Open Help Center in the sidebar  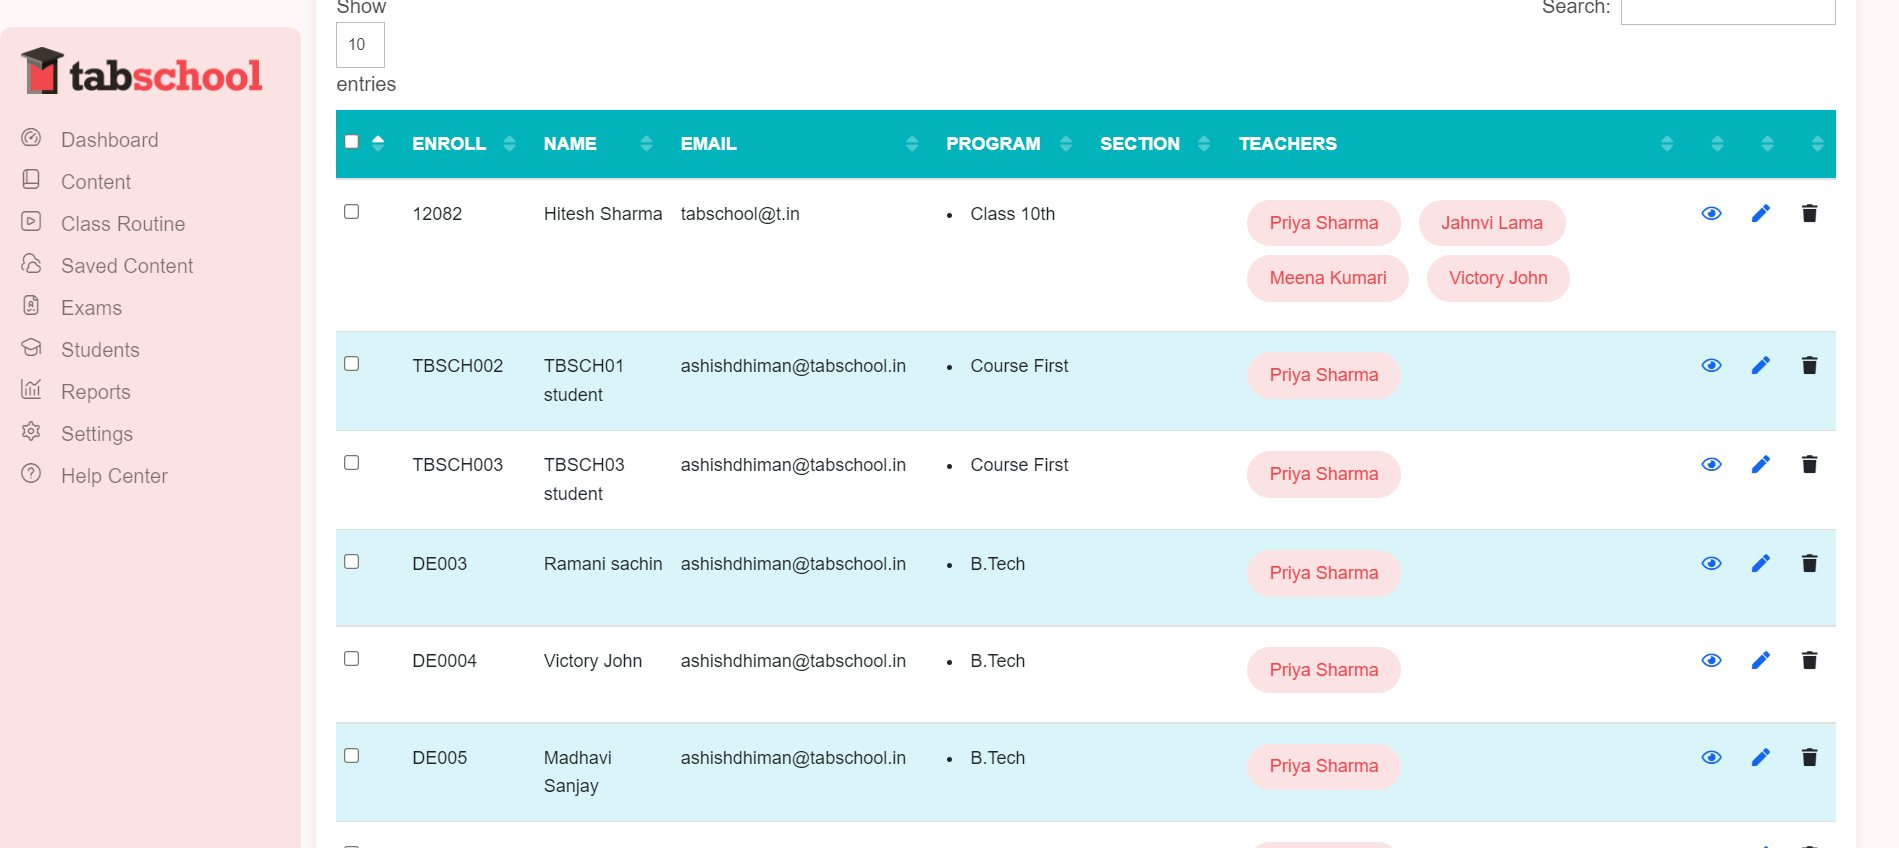click(114, 476)
